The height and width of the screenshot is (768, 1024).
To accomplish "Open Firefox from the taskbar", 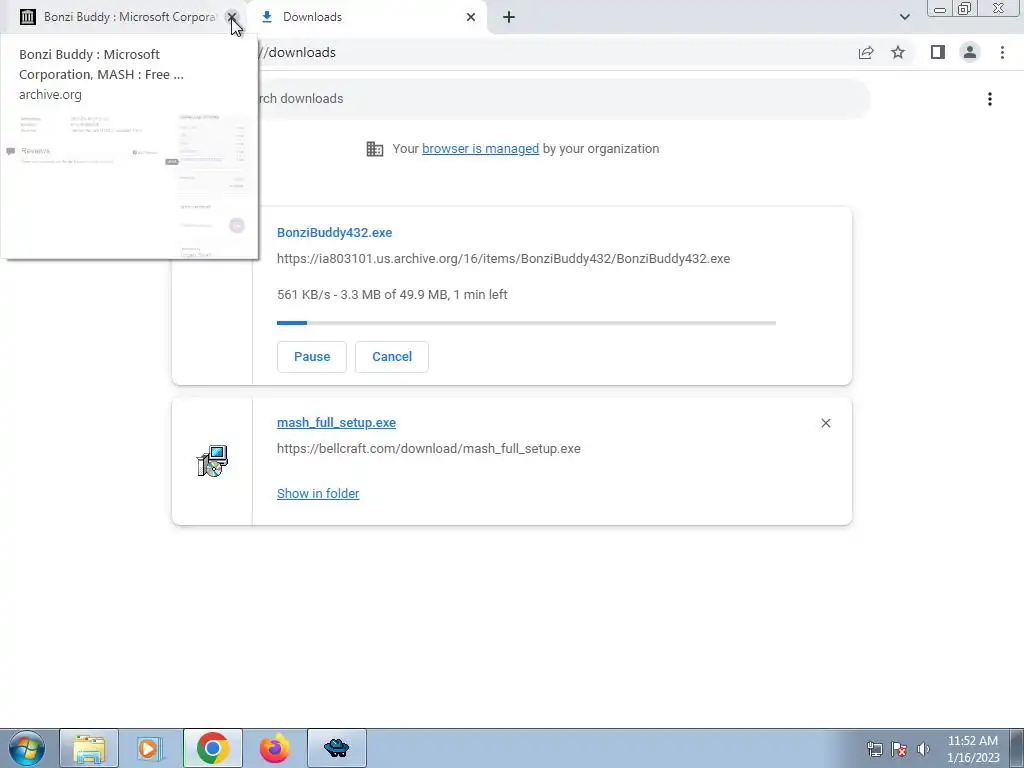I will [274, 748].
